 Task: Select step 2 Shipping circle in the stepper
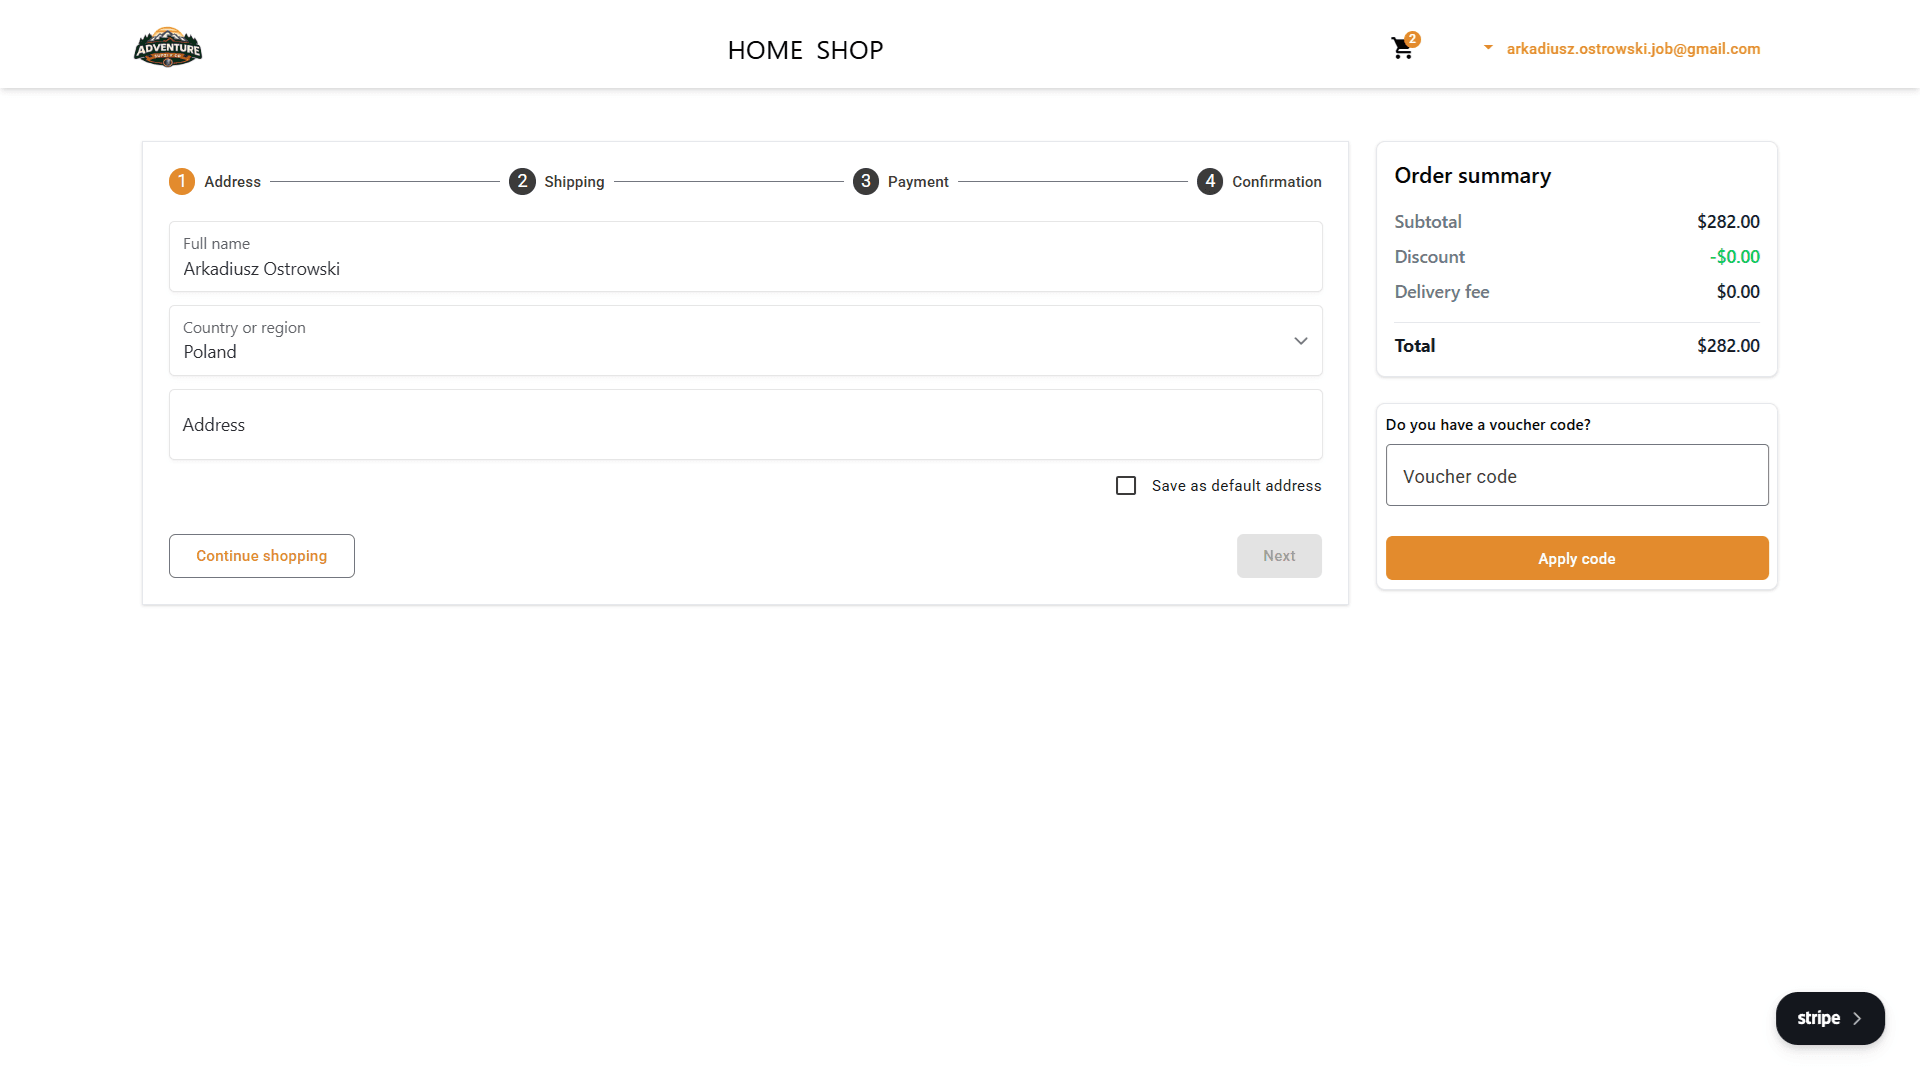[522, 181]
